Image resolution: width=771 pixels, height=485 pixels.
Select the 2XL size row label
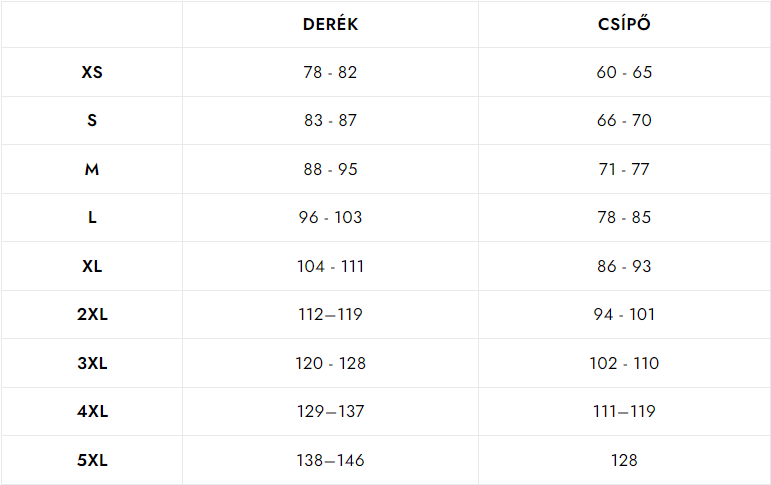(x=92, y=314)
